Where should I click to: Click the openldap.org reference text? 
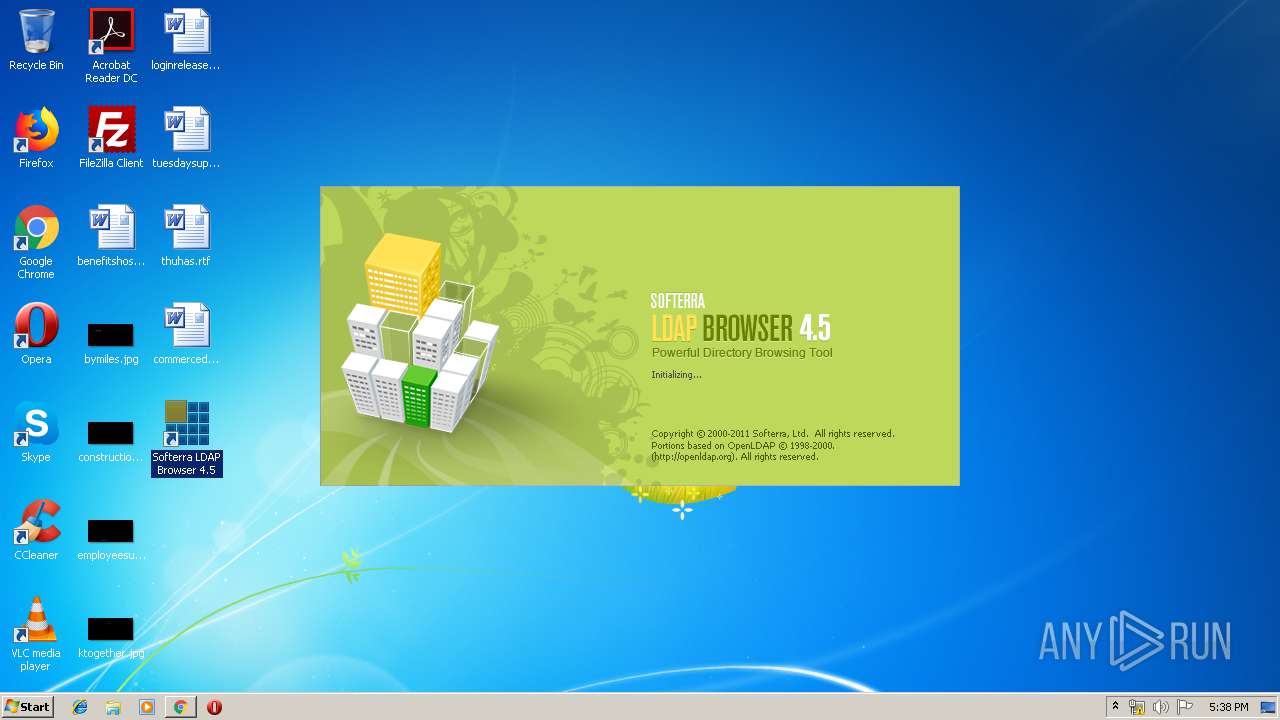click(735, 457)
